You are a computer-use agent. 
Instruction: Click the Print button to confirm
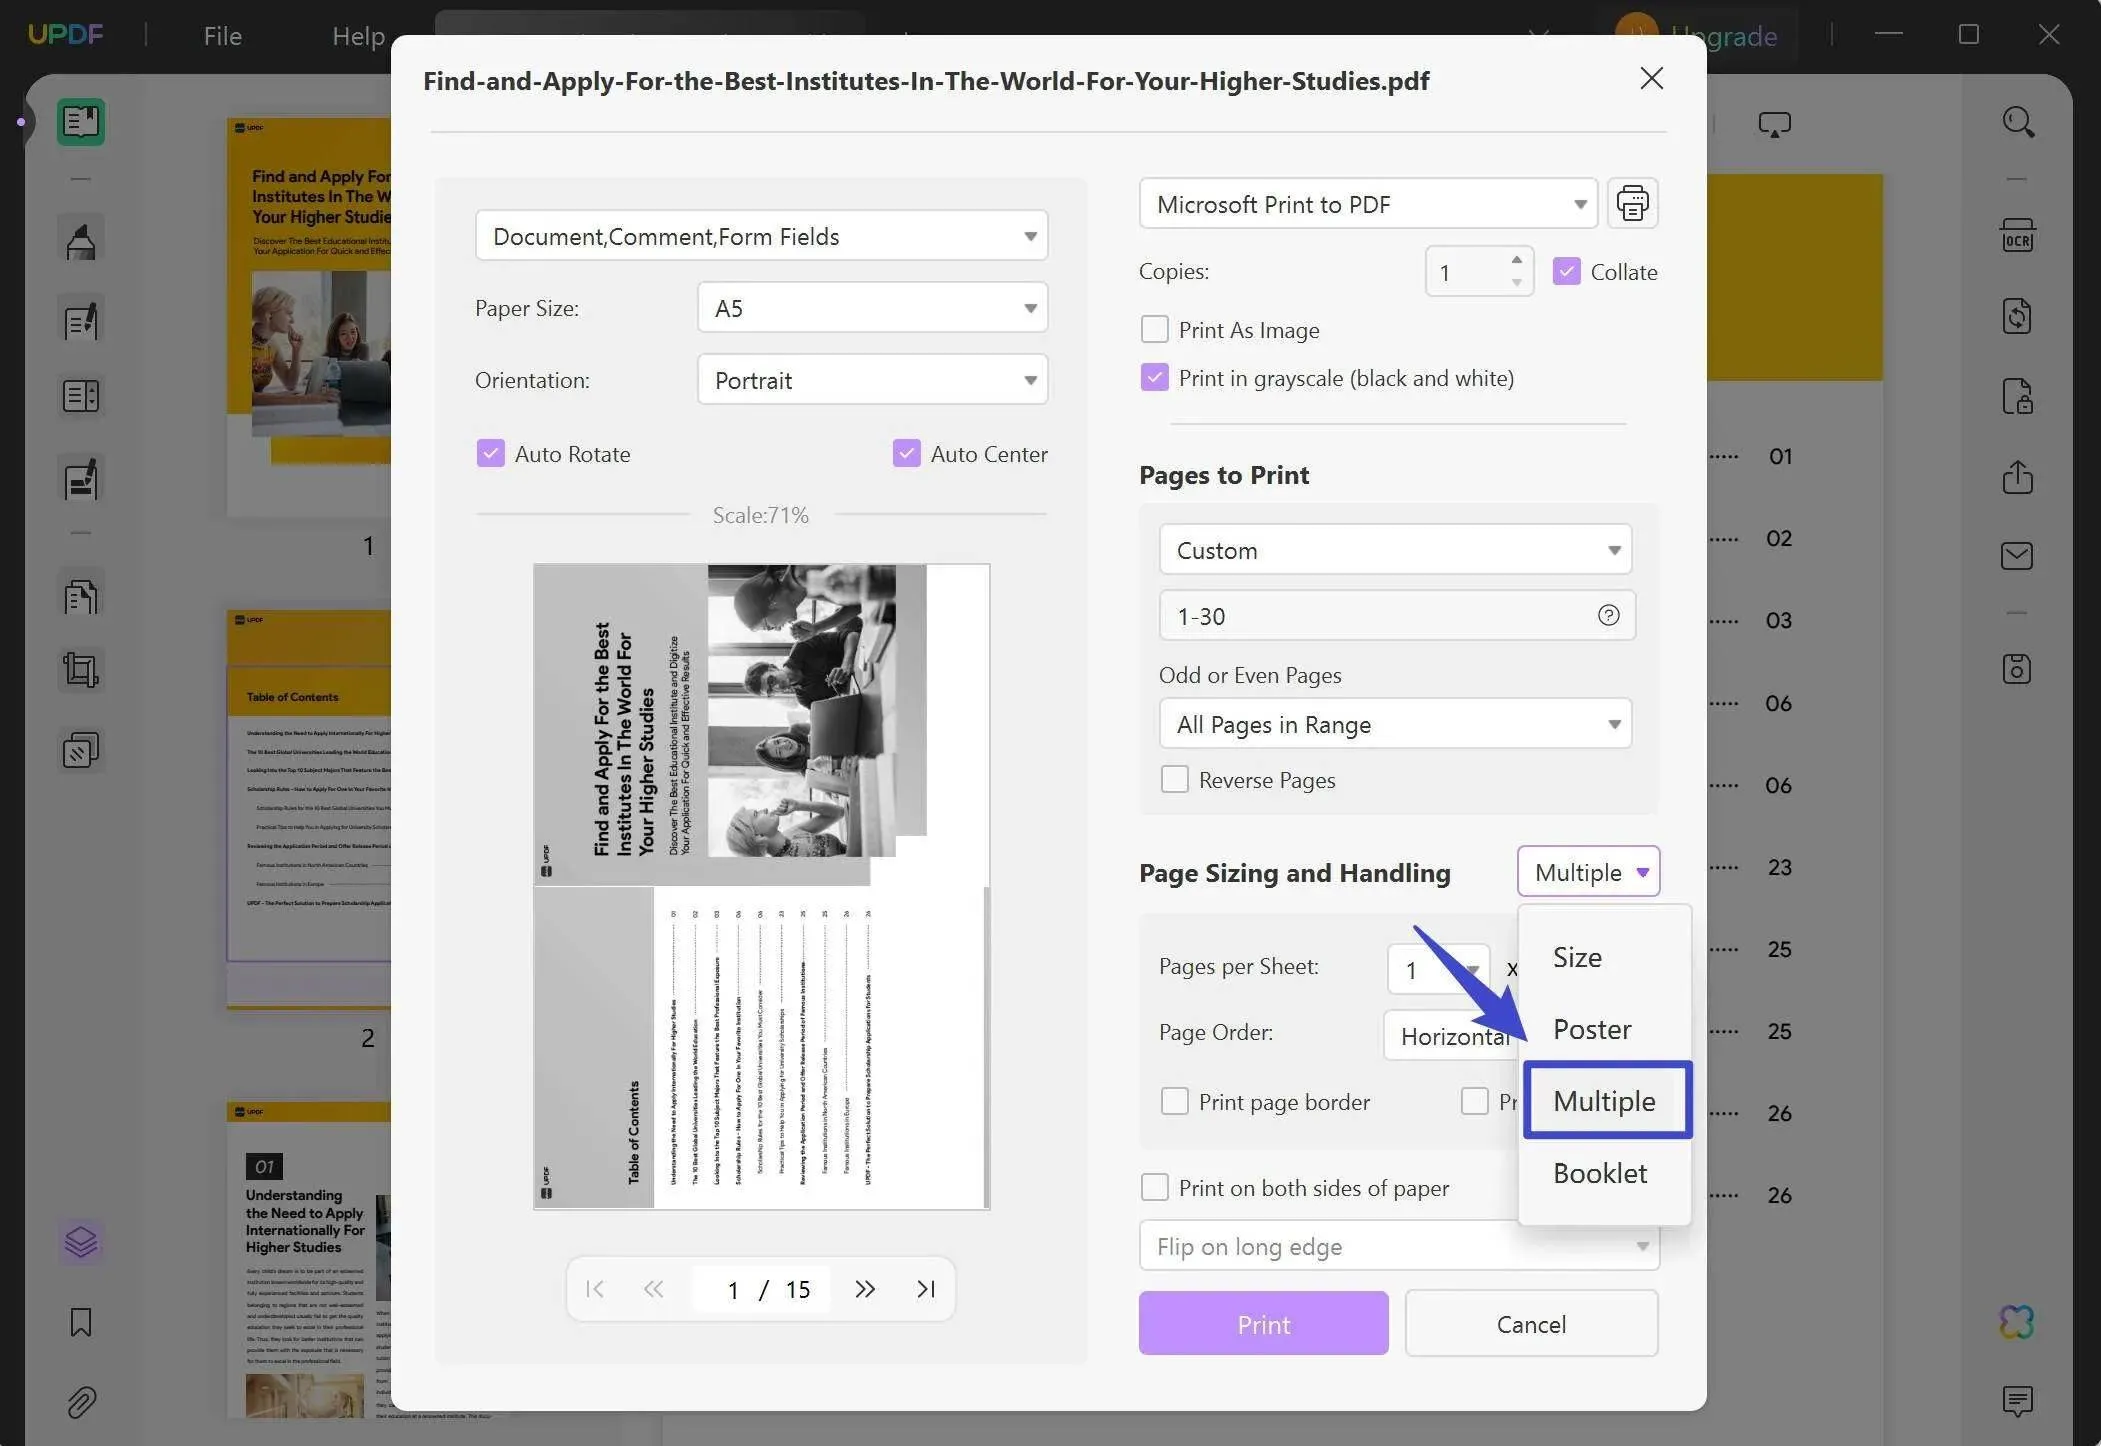click(x=1263, y=1322)
